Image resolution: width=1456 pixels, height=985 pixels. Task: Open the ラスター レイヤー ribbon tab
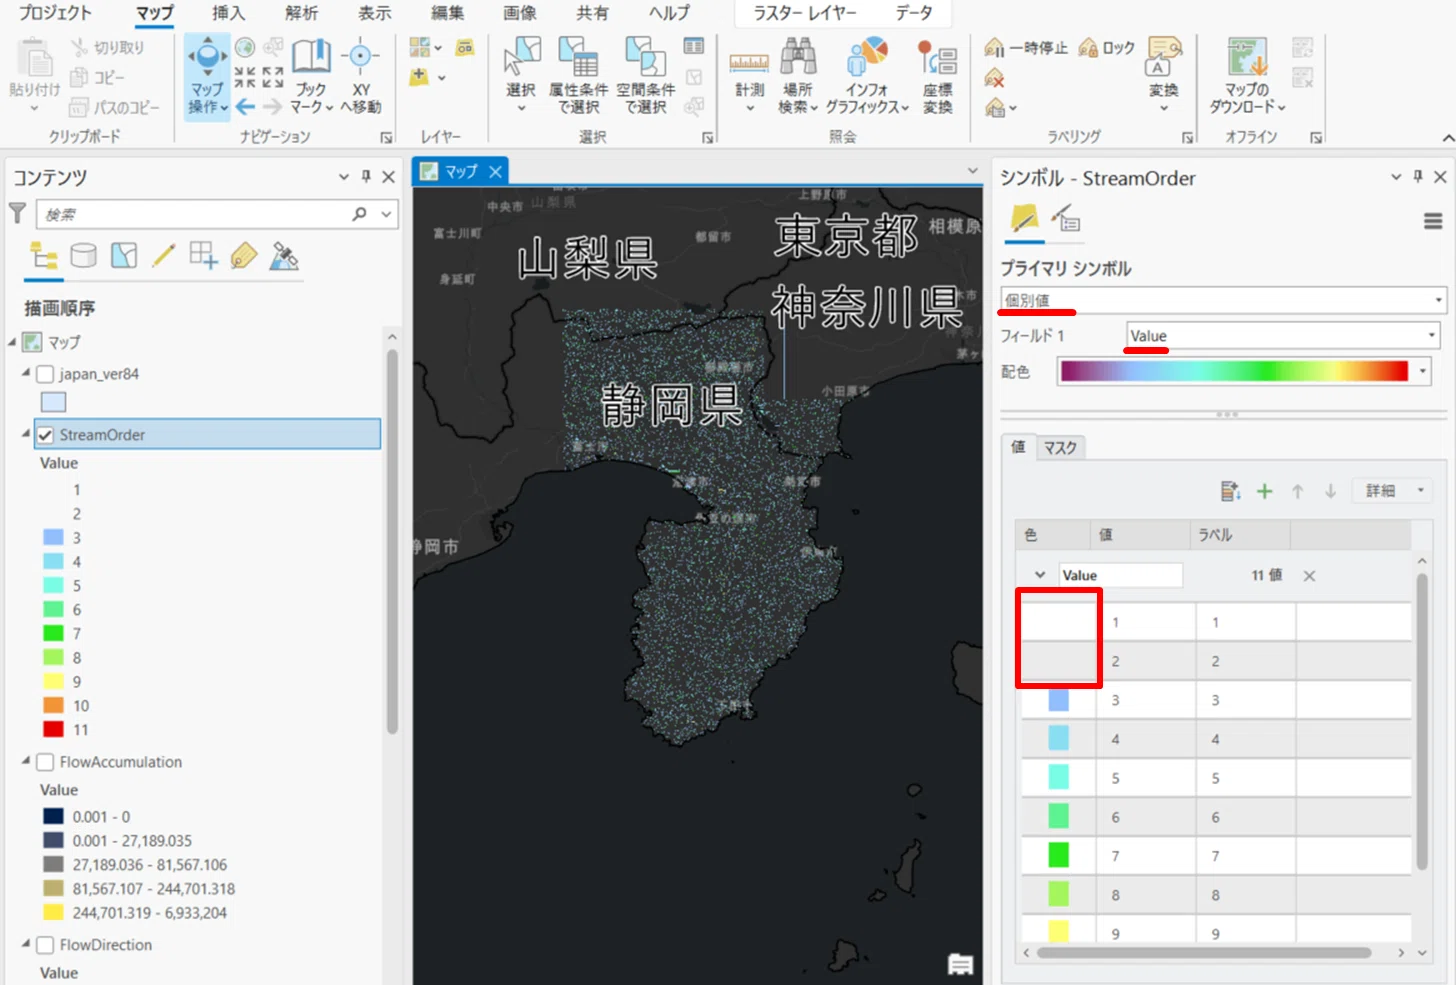point(804,13)
